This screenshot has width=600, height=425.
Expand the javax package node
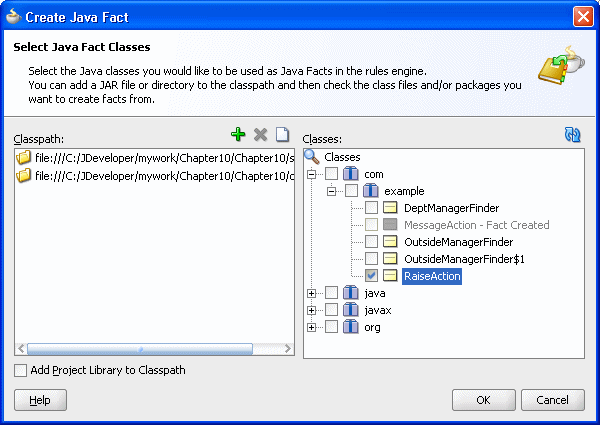point(311,310)
